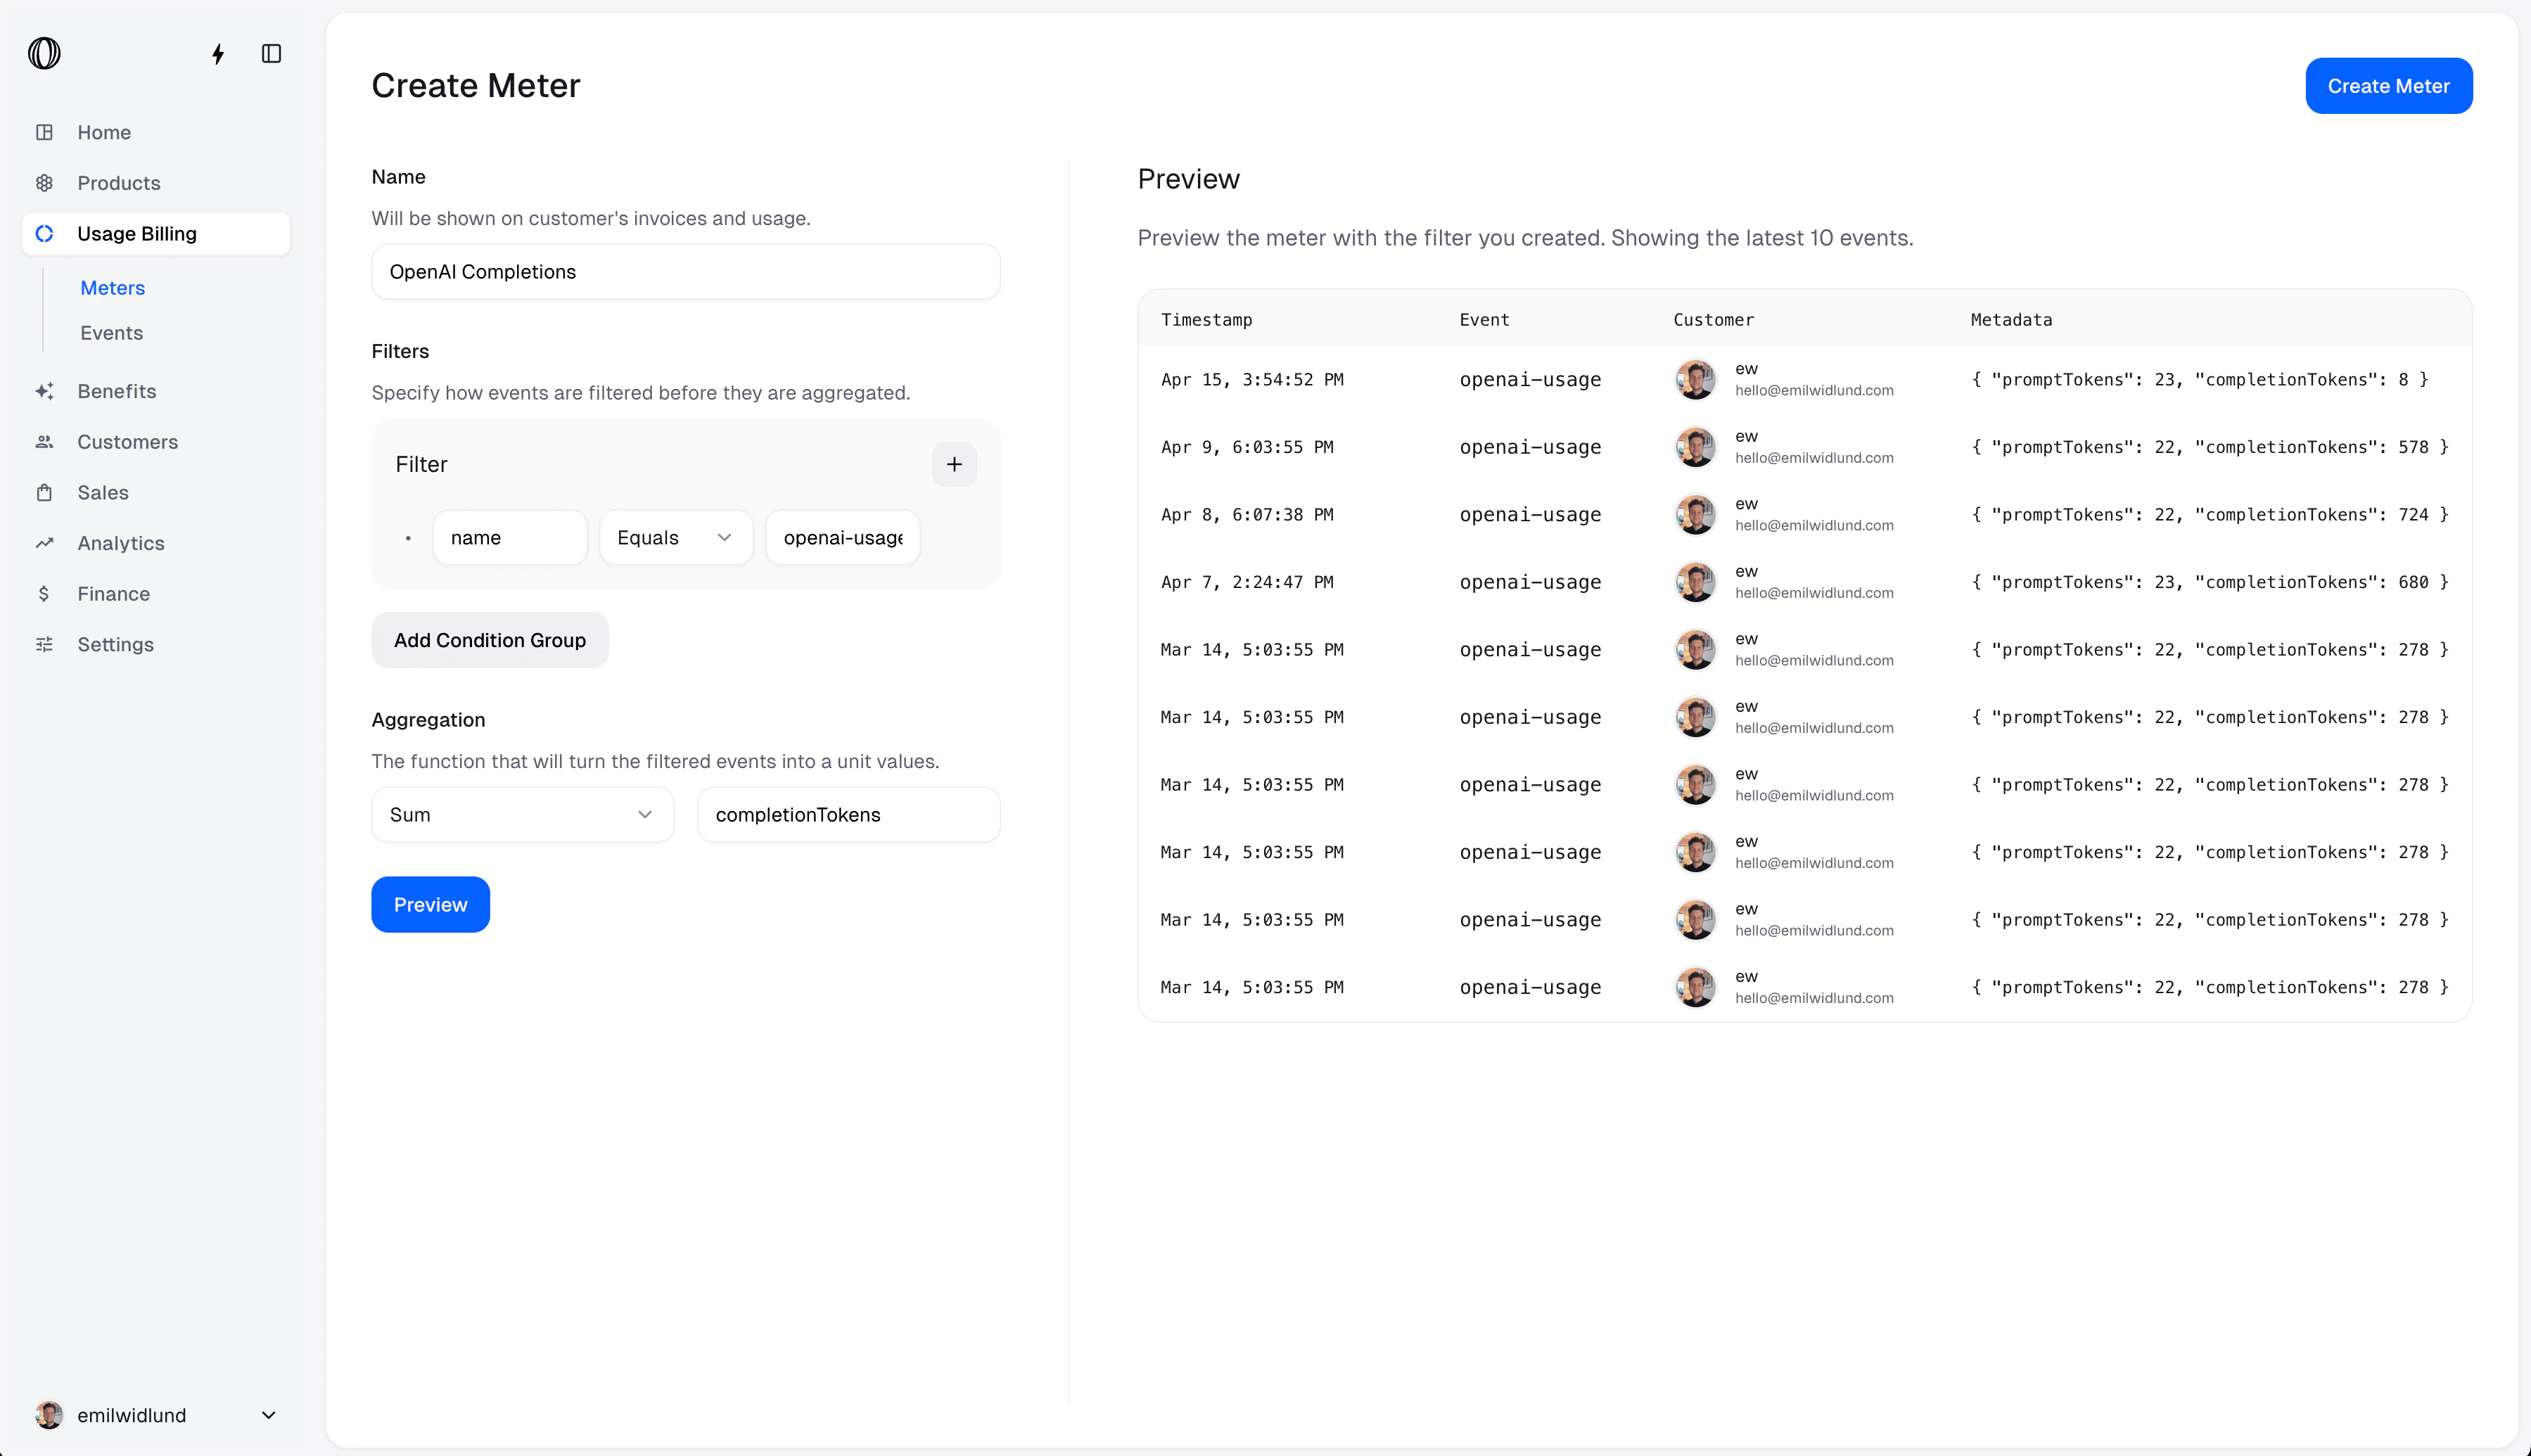Click the Products hexagon icon
Viewport: 2531px width, 1456px height.
pyautogui.click(x=44, y=183)
